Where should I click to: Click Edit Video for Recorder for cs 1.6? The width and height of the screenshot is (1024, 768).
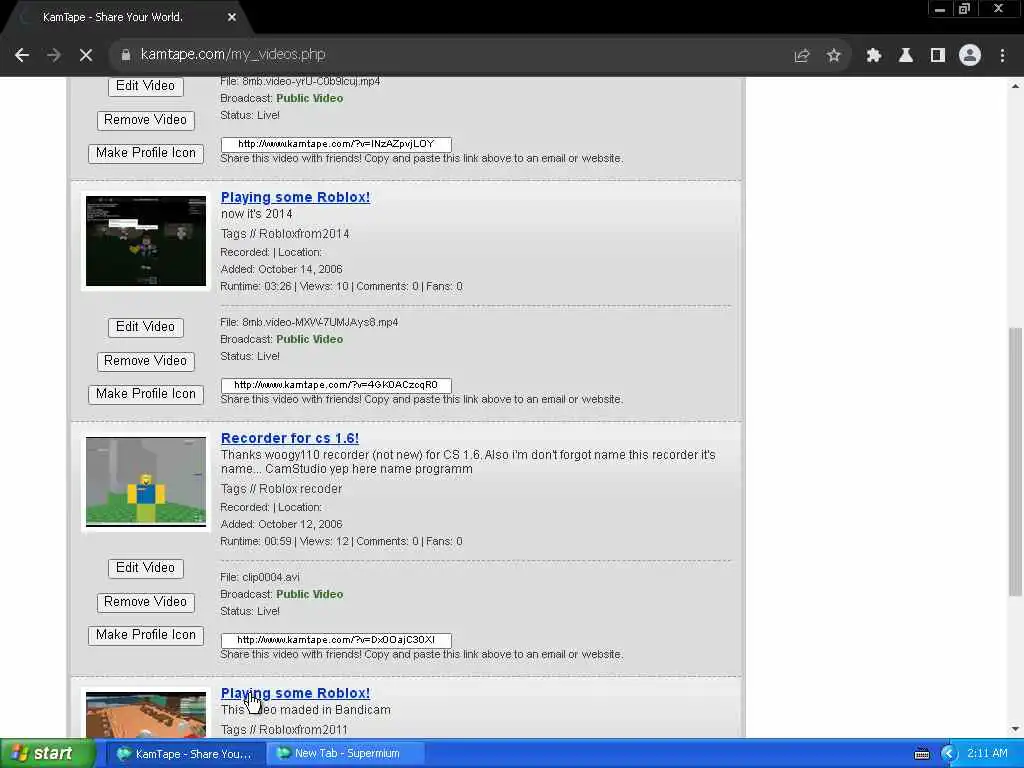146,568
